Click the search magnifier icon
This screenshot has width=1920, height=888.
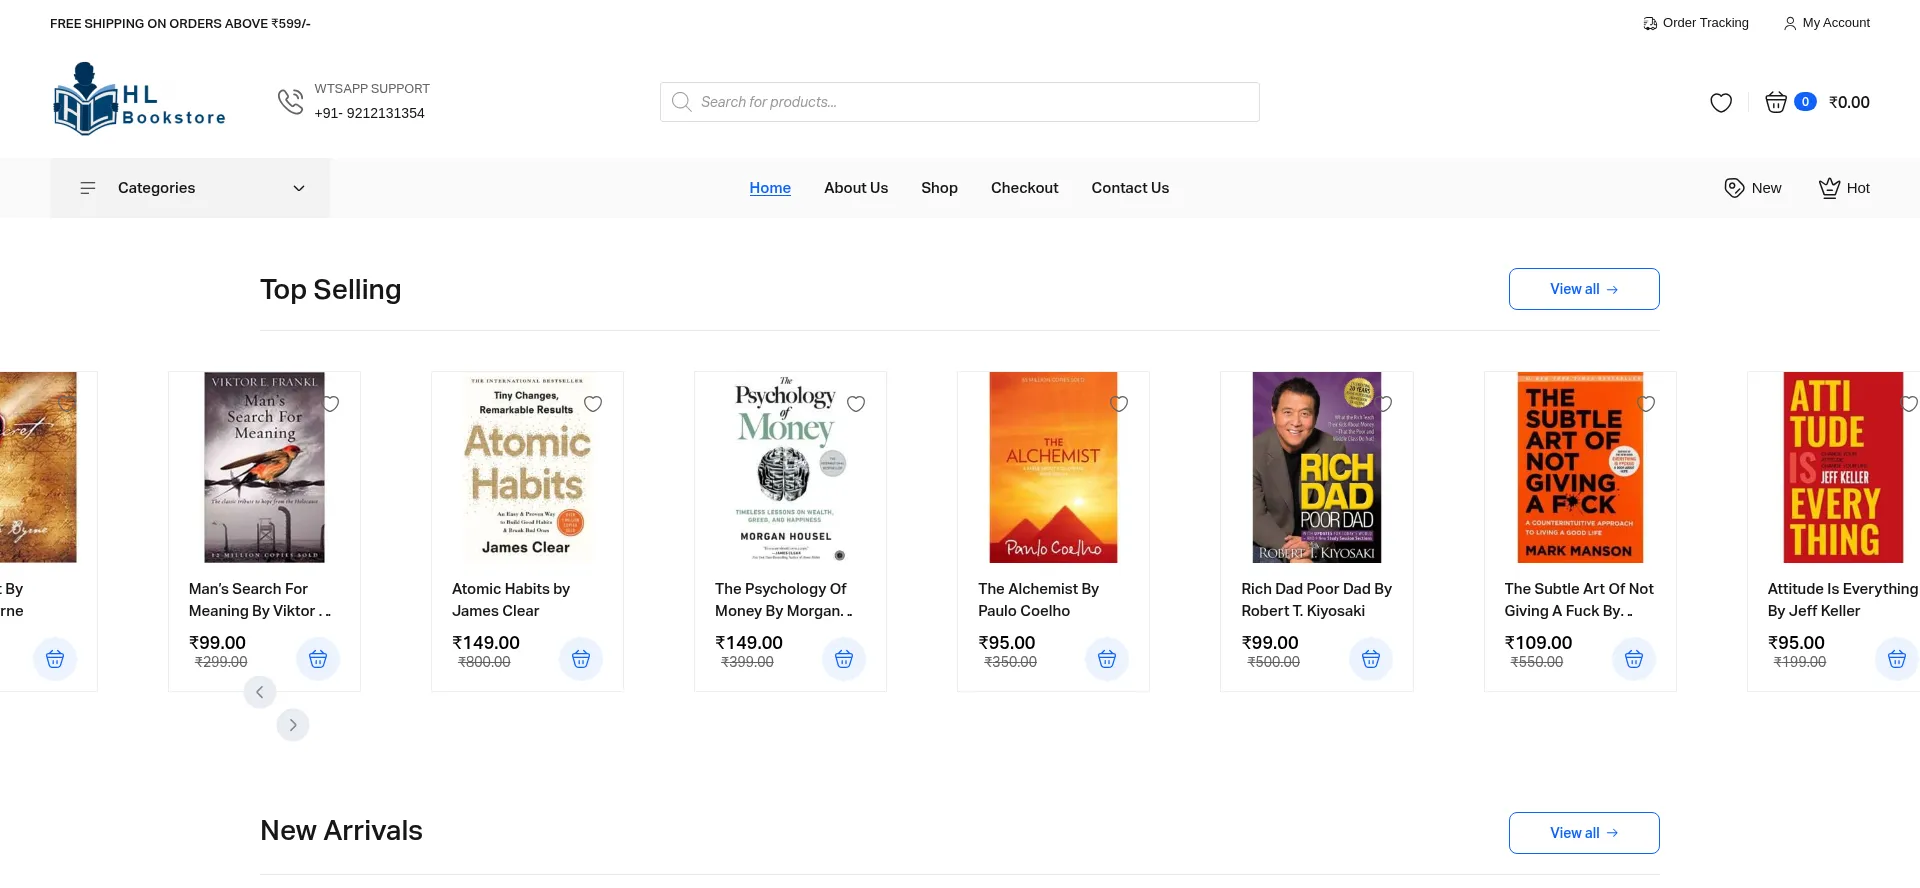coord(681,102)
